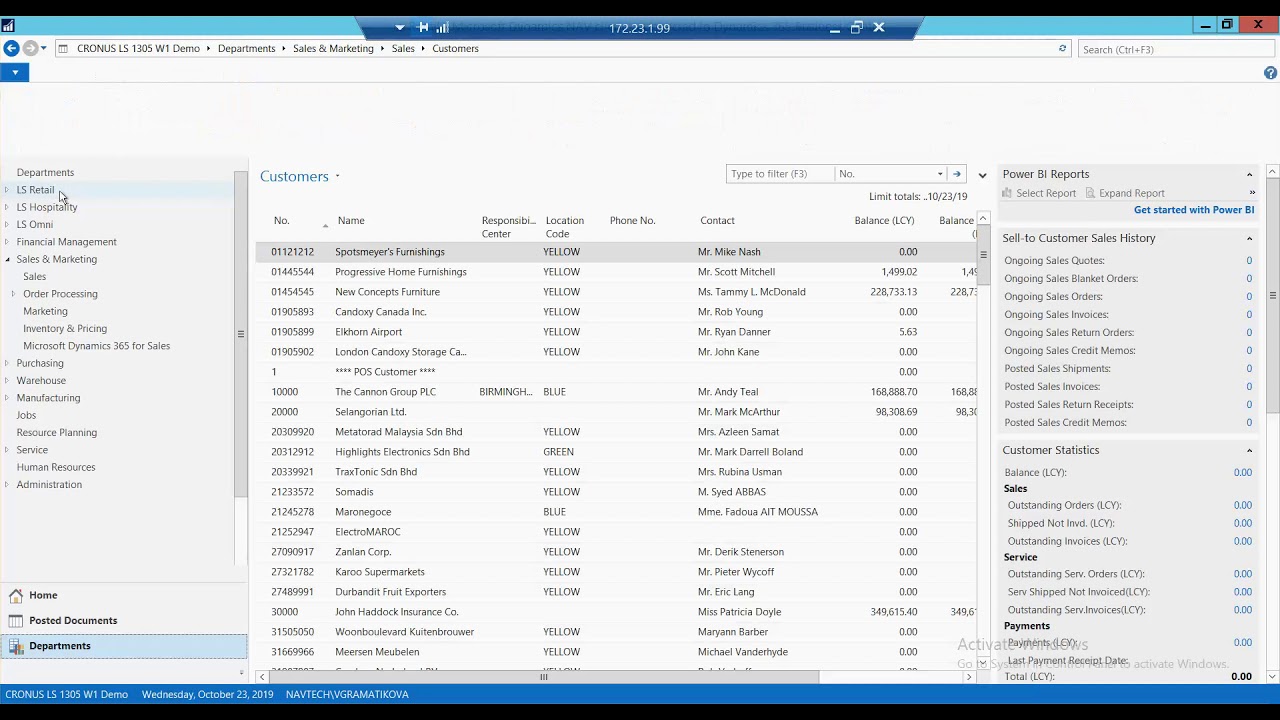
Task: Show more Power BI actions double chevron
Action: [x=1252, y=193]
